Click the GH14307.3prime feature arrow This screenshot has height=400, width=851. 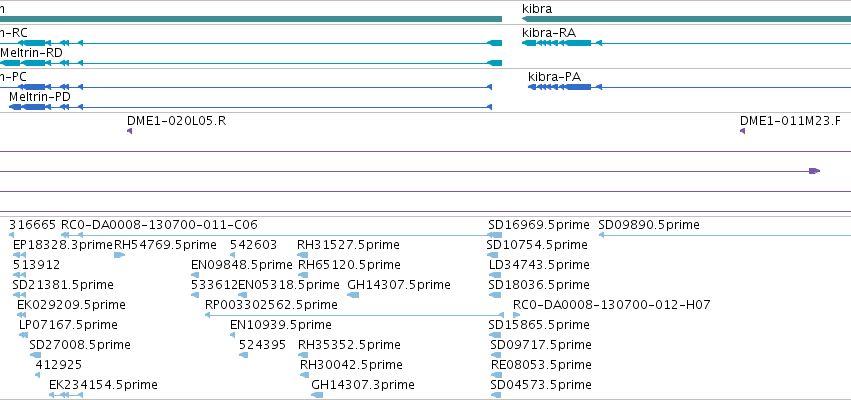tap(317, 395)
